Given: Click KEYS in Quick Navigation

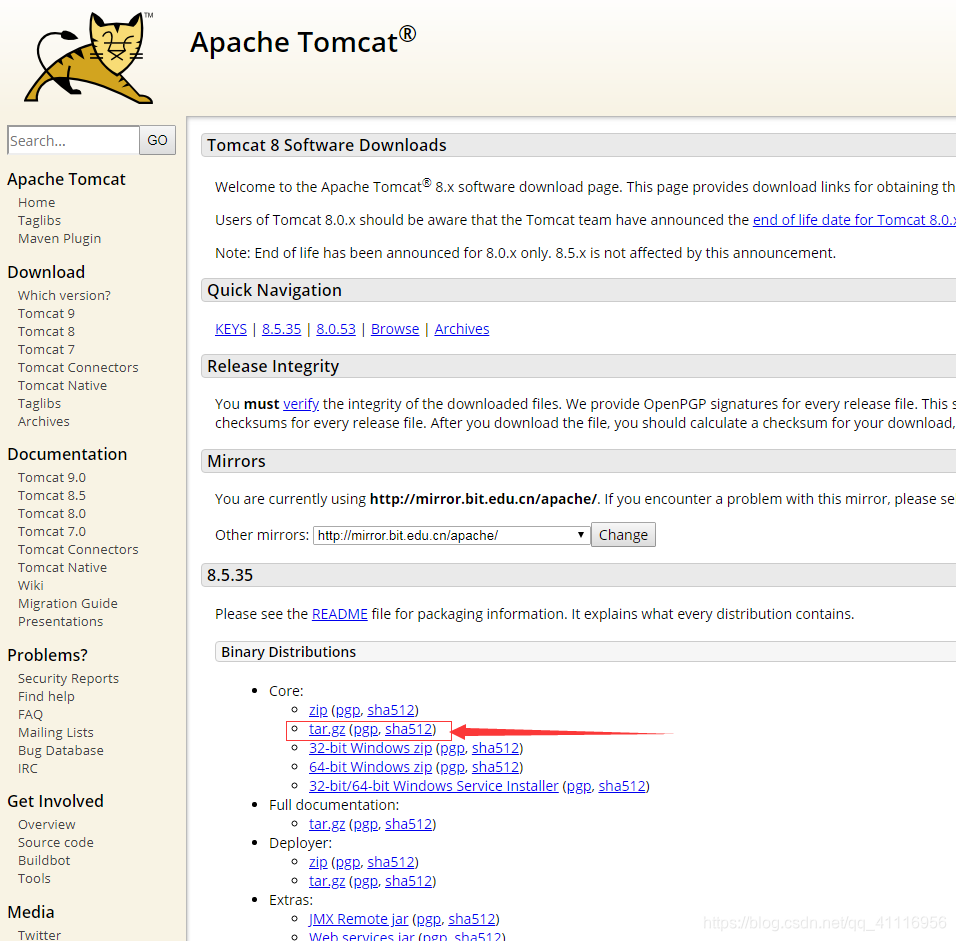Looking at the screenshot, I should [231, 329].
